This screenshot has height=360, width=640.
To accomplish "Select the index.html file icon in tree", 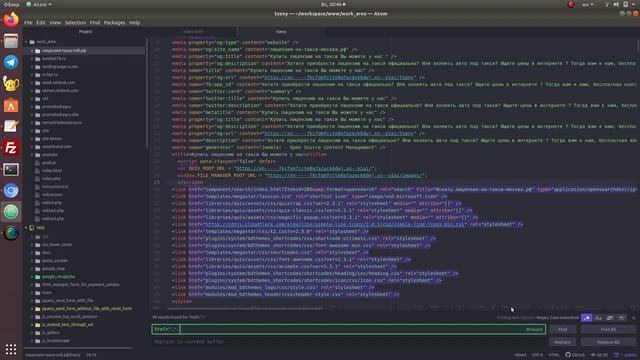I will click(38, 171).
